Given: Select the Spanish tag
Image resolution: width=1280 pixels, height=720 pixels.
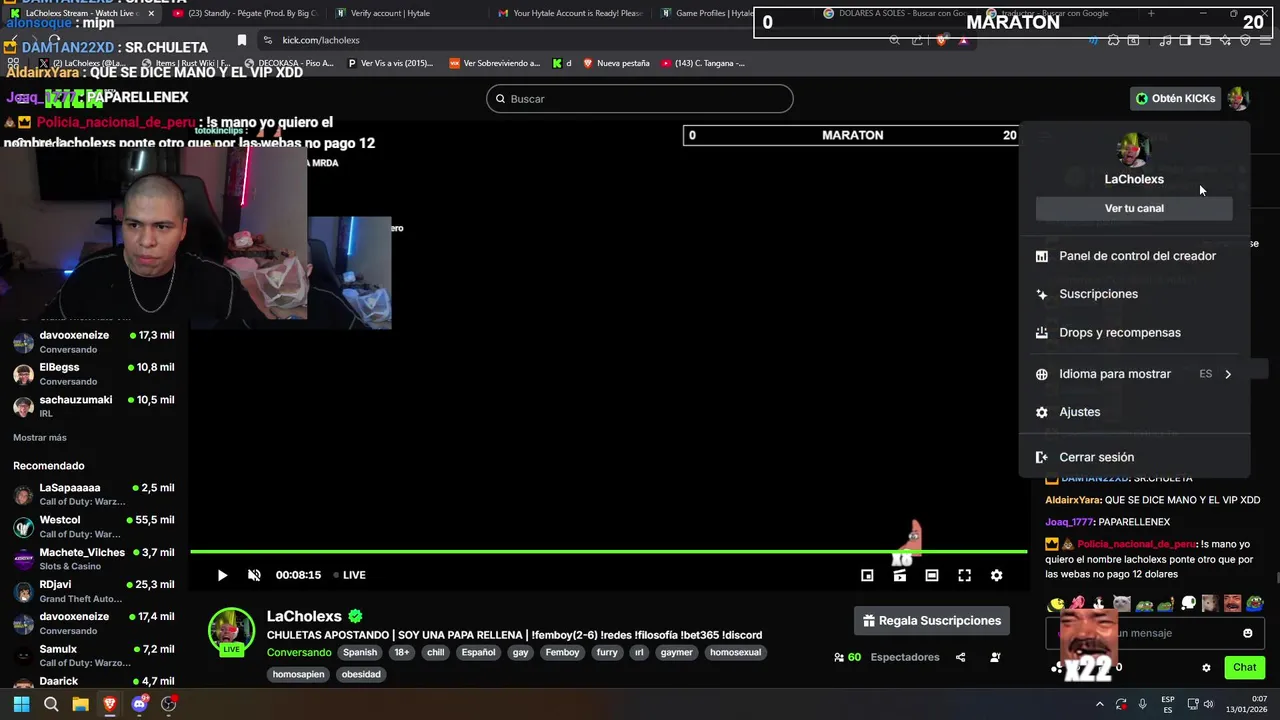Looking at the screenshot, I should click(360, 652).
